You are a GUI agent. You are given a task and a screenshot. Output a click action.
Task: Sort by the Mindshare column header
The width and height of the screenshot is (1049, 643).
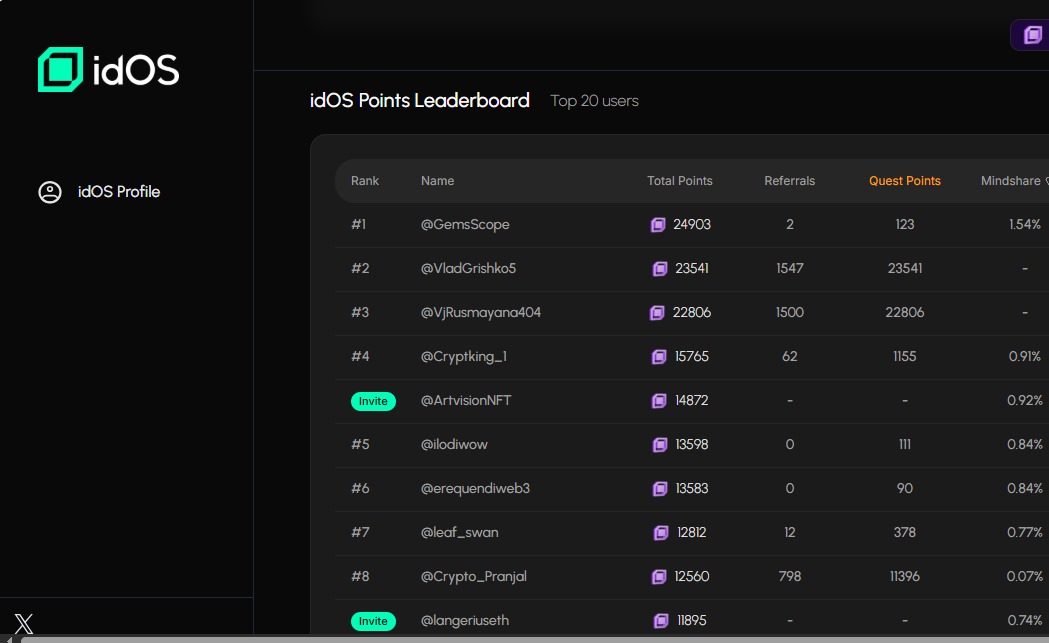click(1010, 181)
